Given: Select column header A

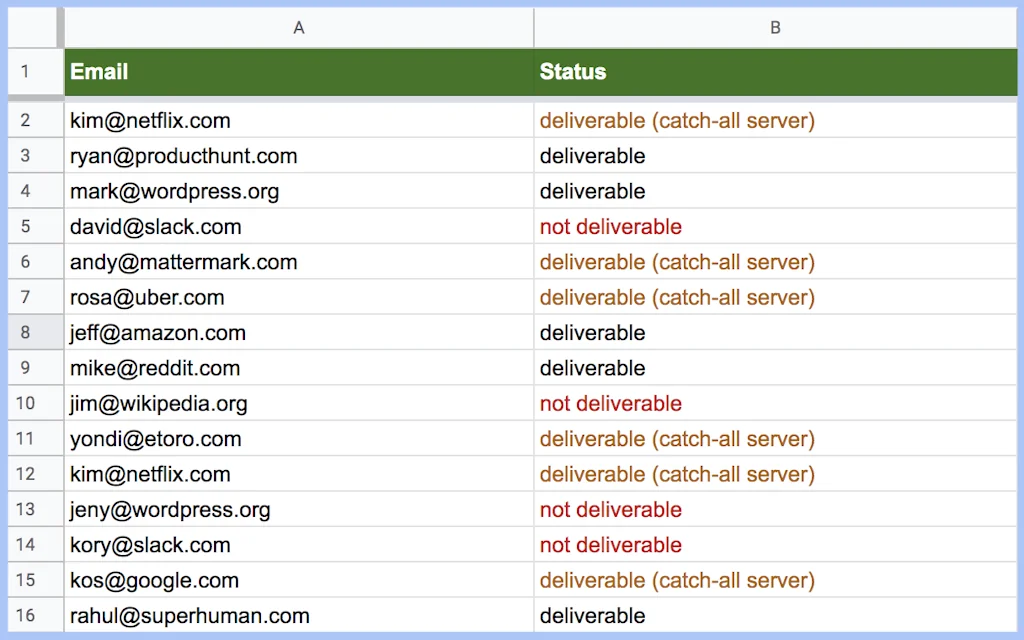Looking at the screenshot, I should pyautogui.click(x=298, y=27).
